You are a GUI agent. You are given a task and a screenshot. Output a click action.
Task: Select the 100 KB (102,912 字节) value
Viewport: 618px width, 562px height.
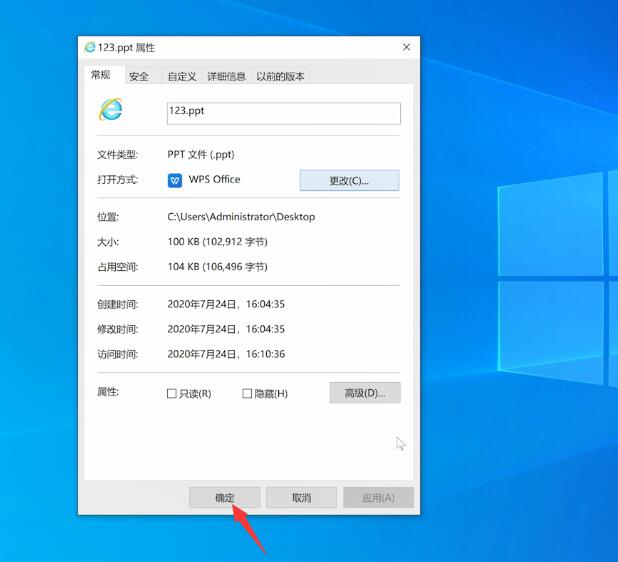(218, 242)
